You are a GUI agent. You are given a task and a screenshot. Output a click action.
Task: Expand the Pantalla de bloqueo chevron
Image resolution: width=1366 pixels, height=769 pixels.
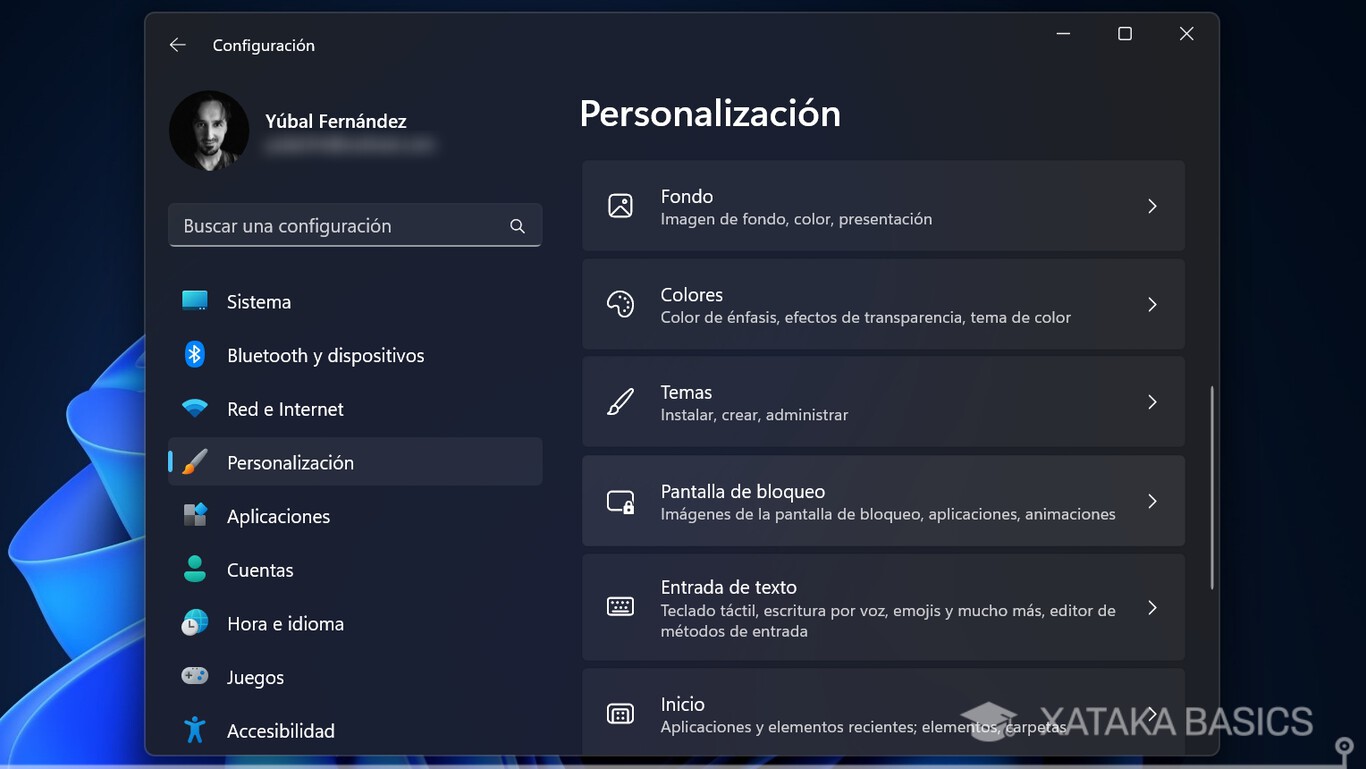pos(1152,501)
